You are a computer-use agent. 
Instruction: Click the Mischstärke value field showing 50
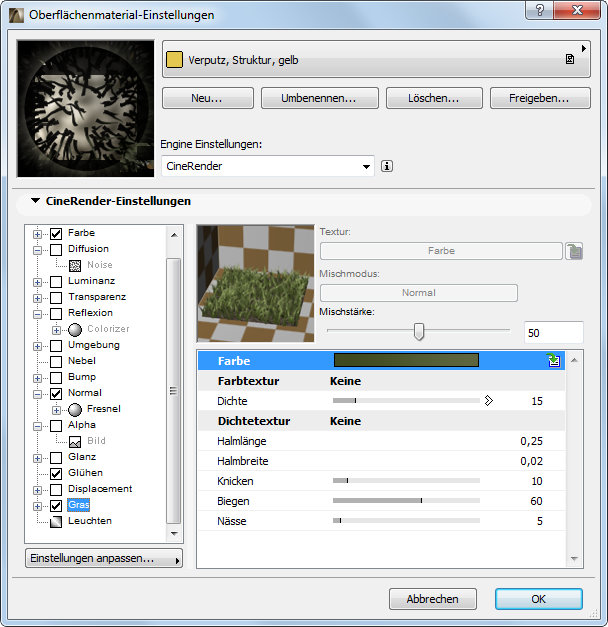click(x=554, y=332)
